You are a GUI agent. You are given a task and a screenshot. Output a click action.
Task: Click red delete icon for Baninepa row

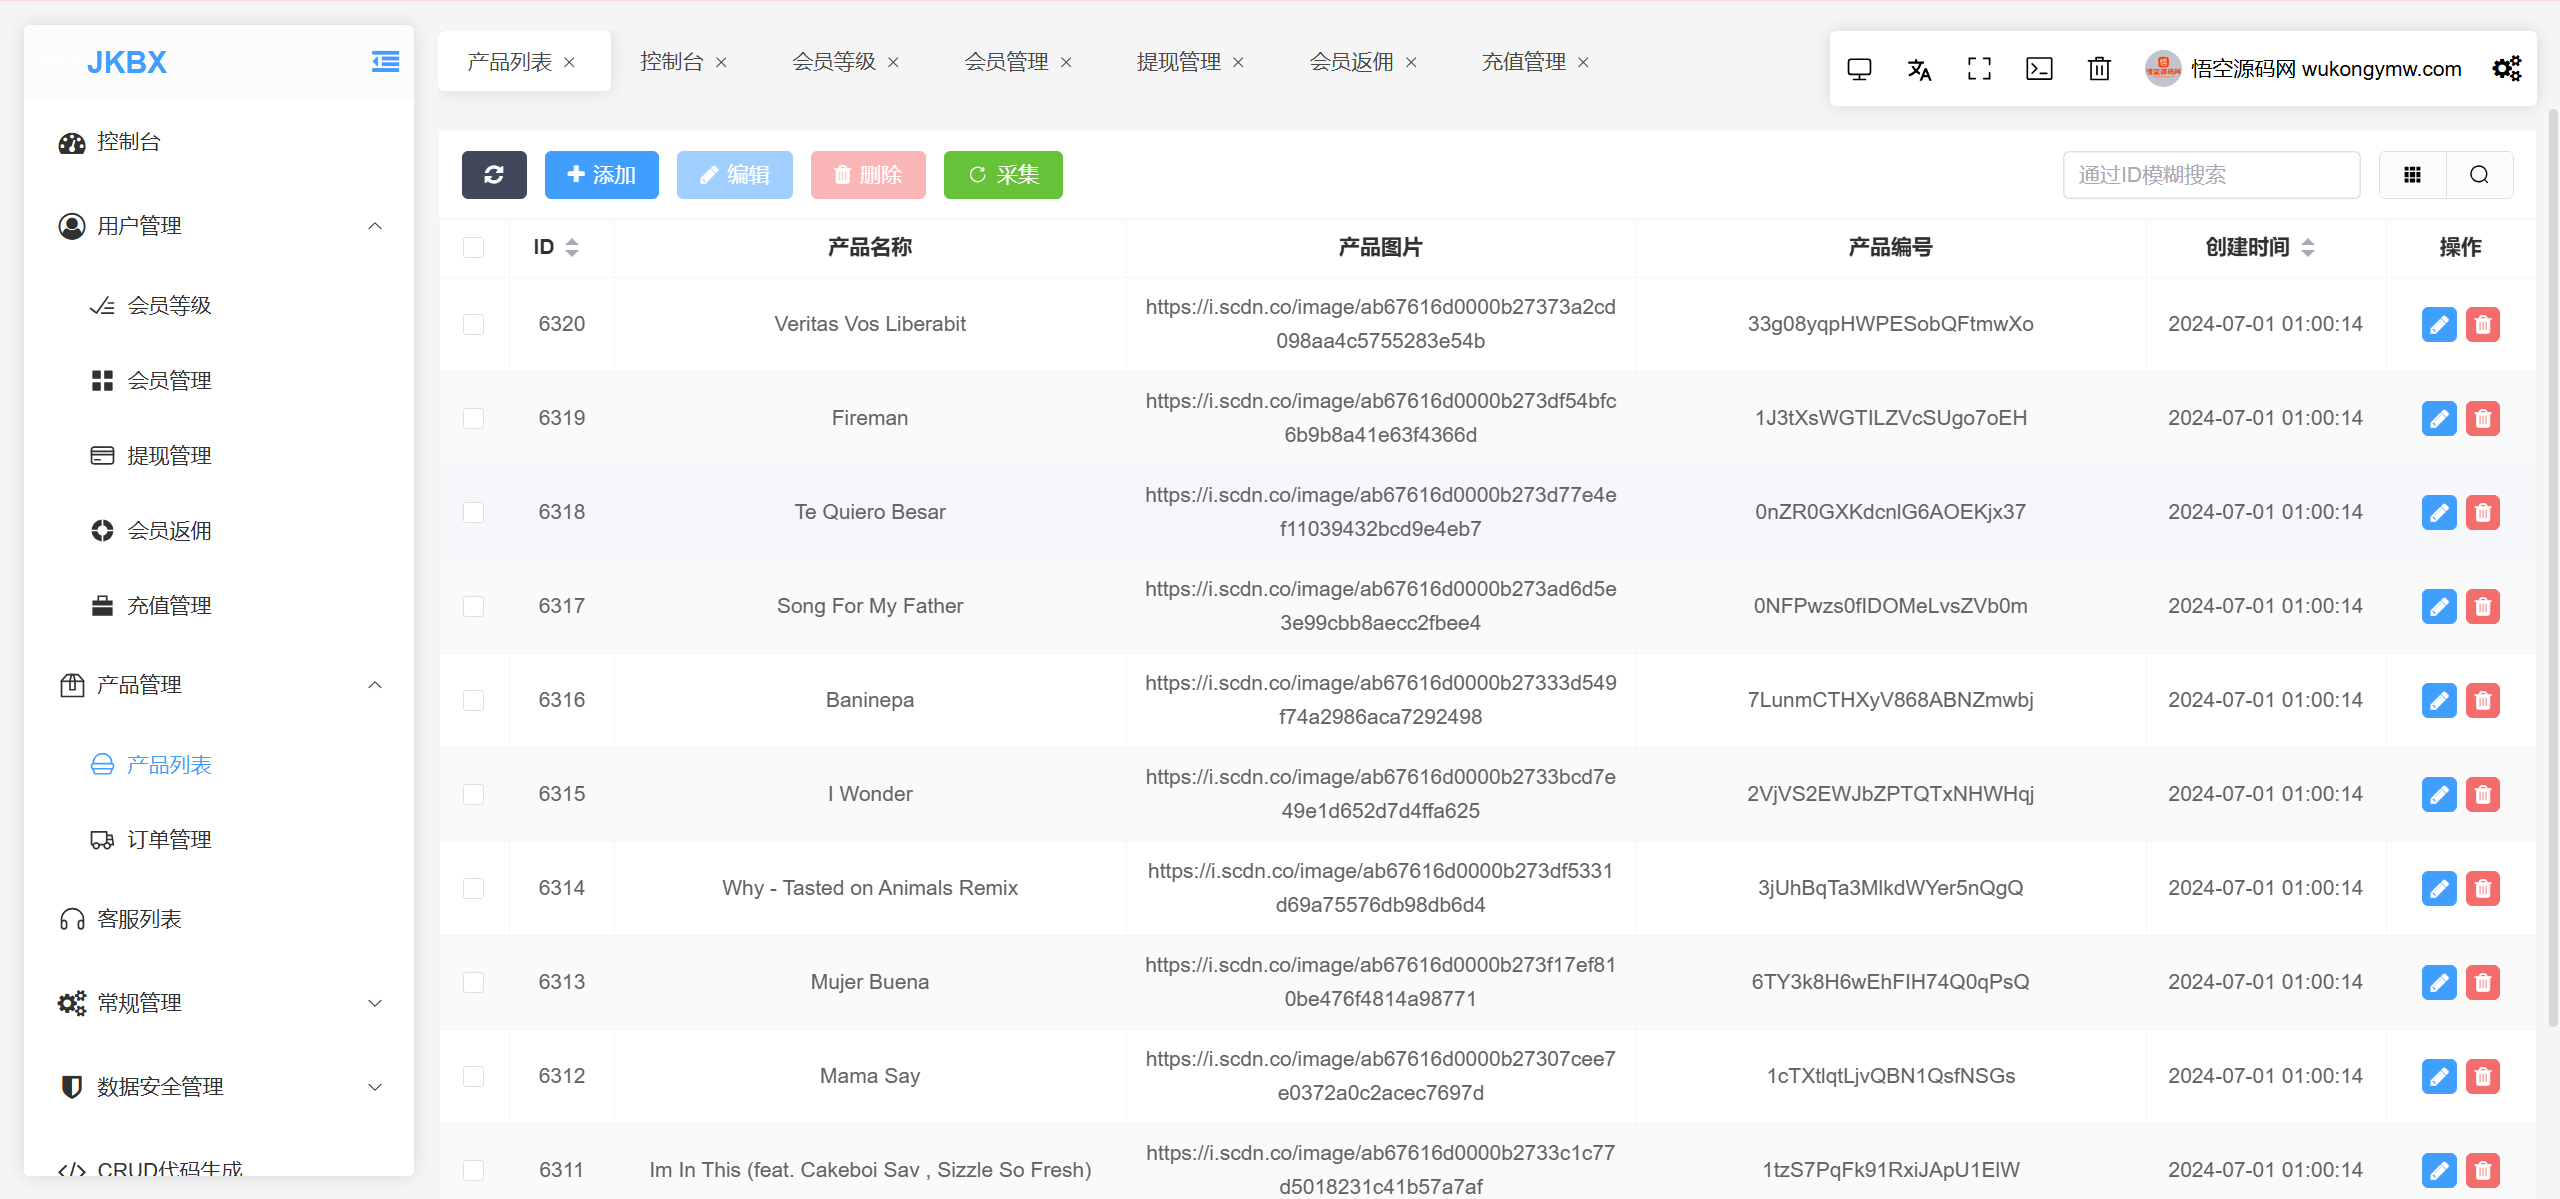[2482, 700]
